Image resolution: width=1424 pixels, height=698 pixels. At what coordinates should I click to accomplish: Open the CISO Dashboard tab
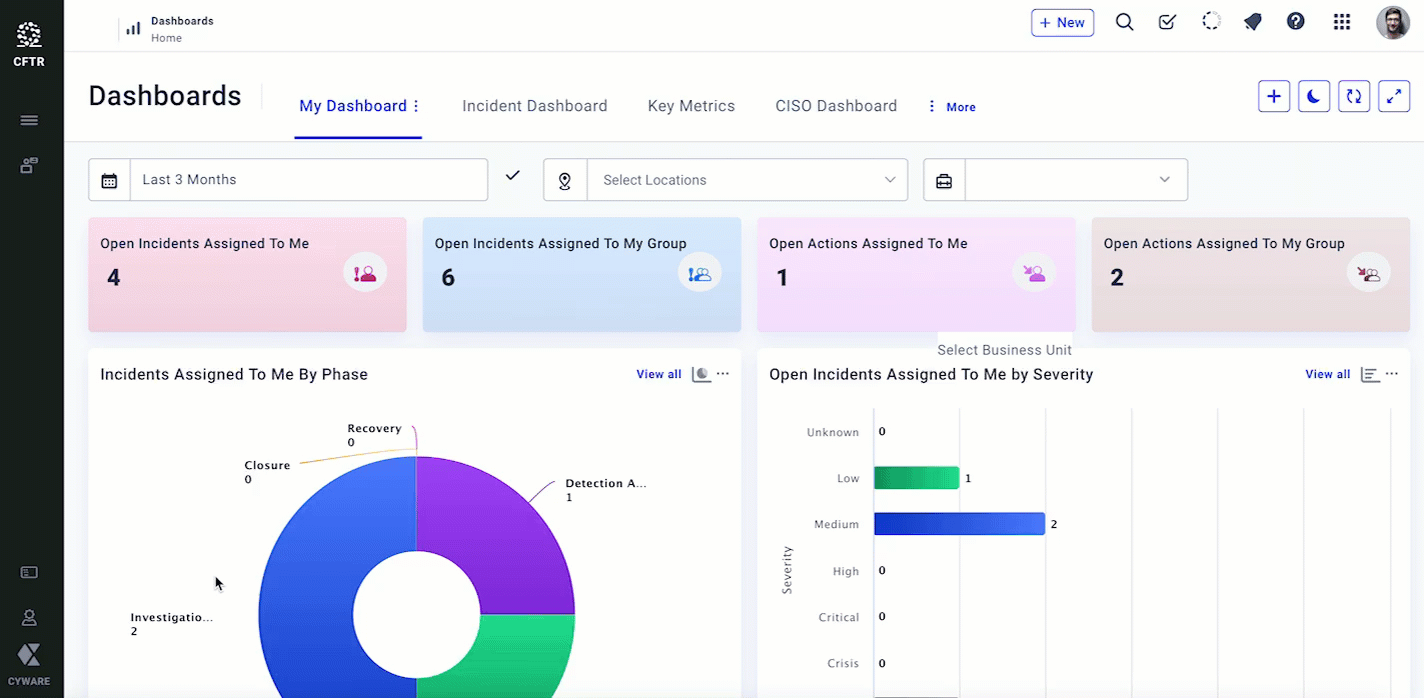[835, 106]
